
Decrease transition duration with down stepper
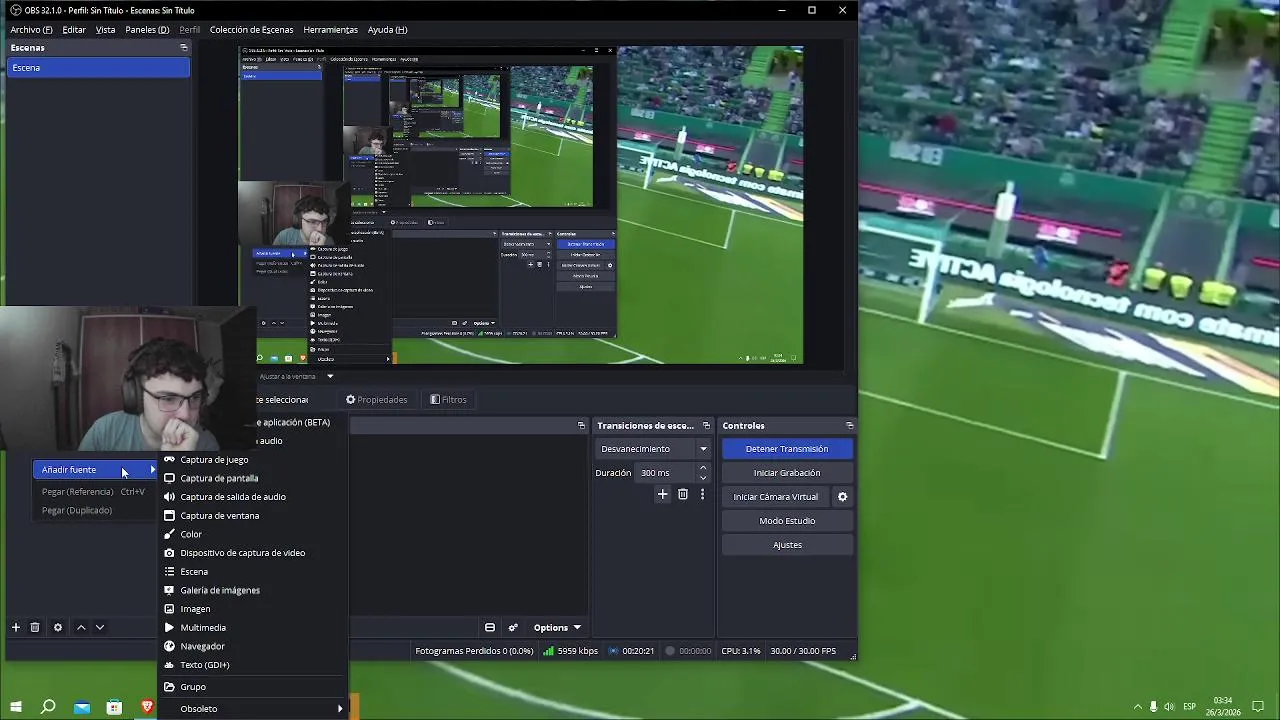[703, 478]
